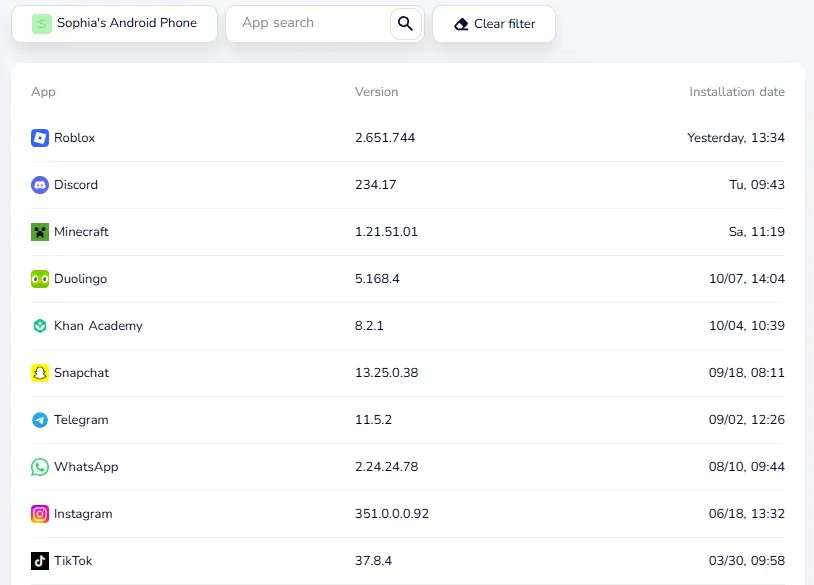Click Roblox version 2.651.744

[385, 138]
